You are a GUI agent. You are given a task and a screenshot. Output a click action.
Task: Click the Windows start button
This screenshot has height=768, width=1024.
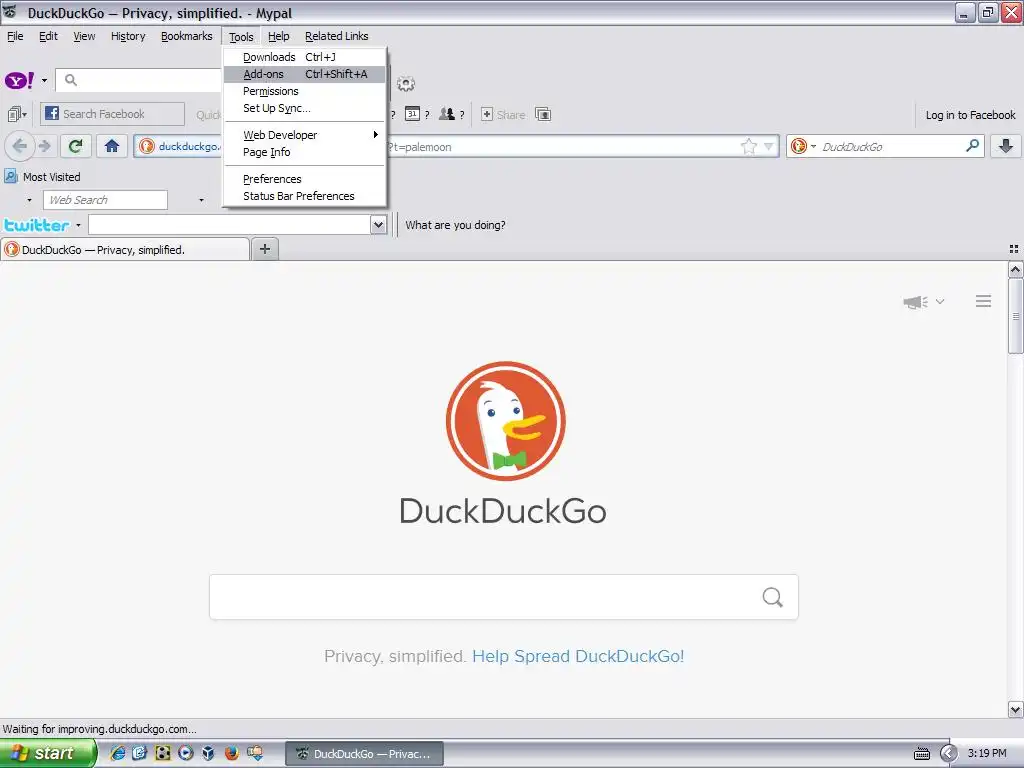[x=47, y=753]
